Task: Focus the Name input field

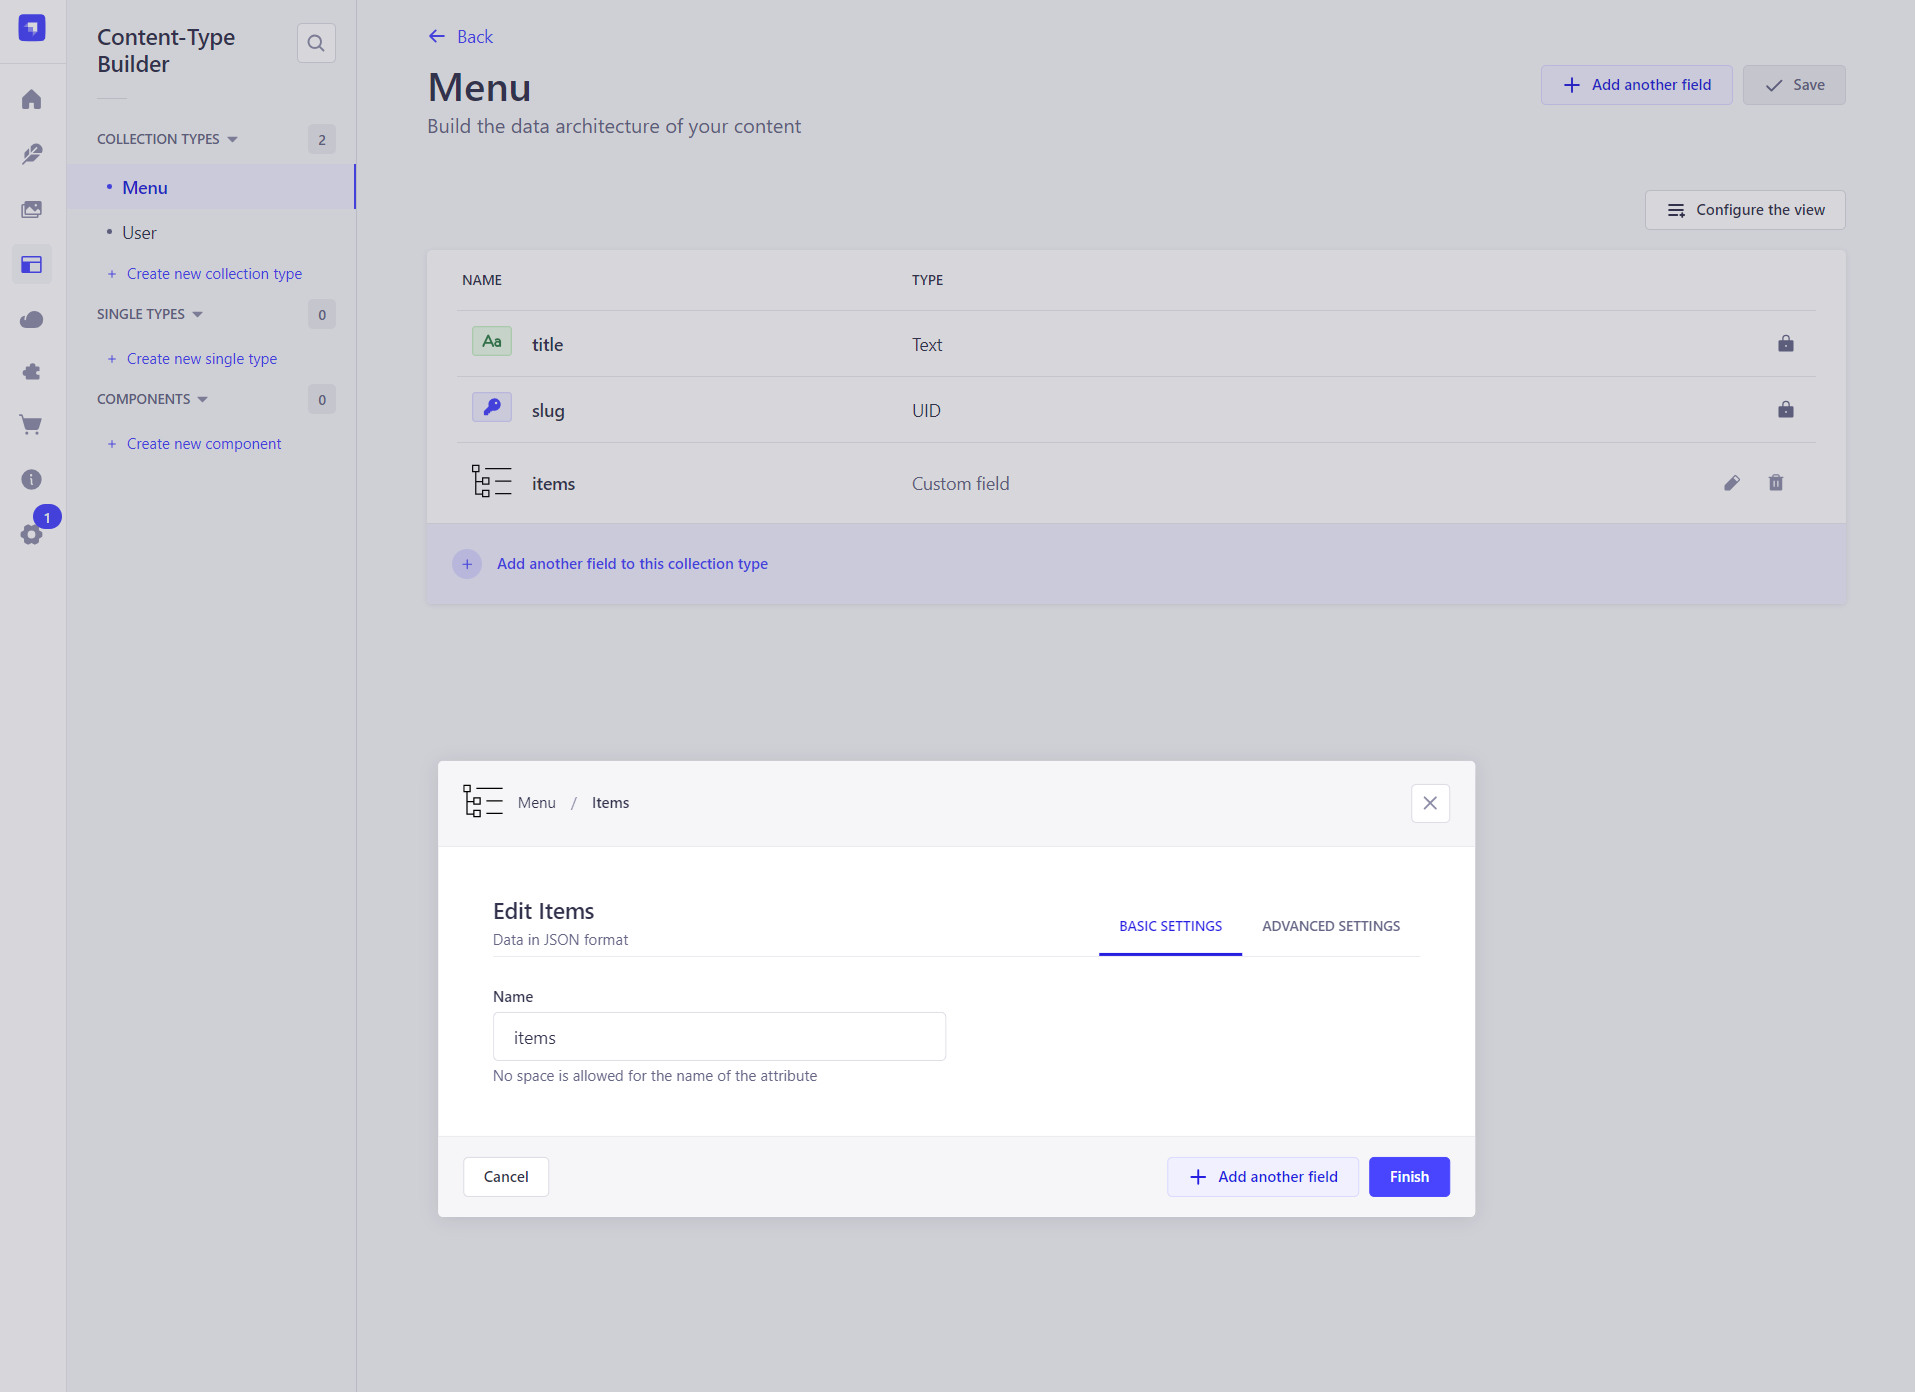Action: 719,1037
